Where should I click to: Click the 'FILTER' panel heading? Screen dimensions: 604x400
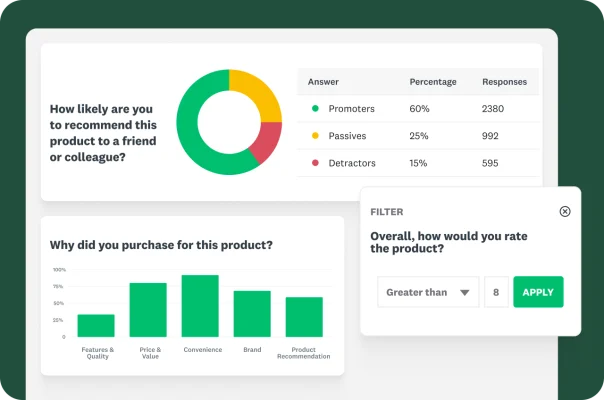click(387, 212)
